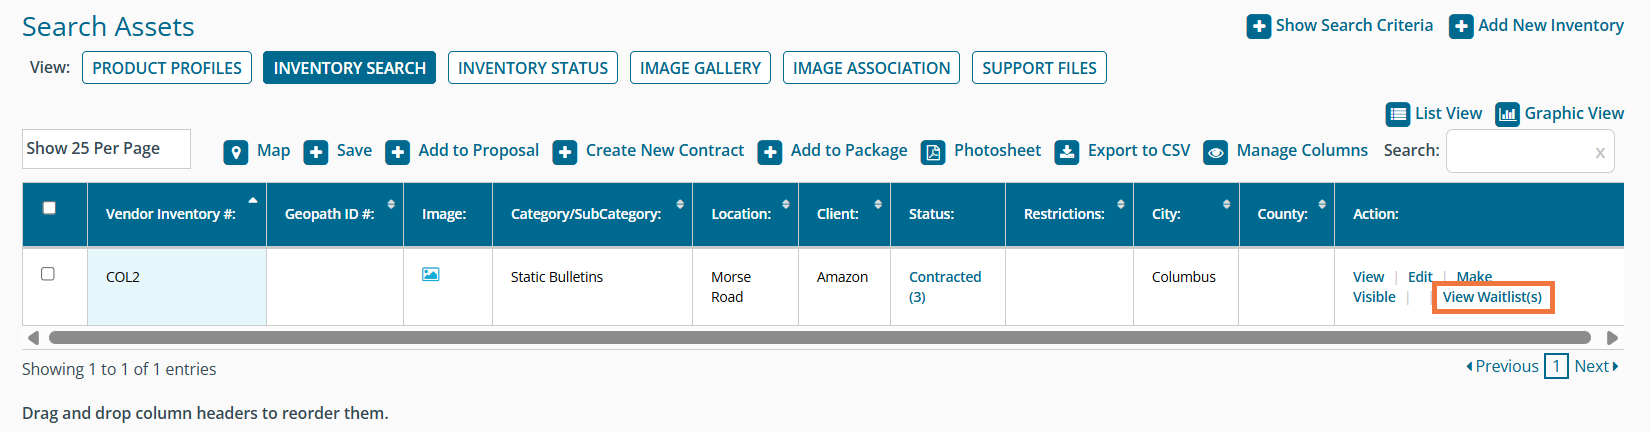Open the Product Profiles view tab
This screenshot has width=1651, height=432.
point(167,68)
